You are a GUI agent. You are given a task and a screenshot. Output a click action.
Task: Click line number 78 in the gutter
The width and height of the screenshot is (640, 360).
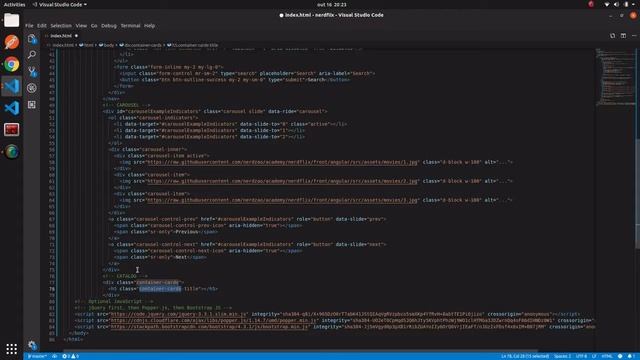[x=52, y=289]
